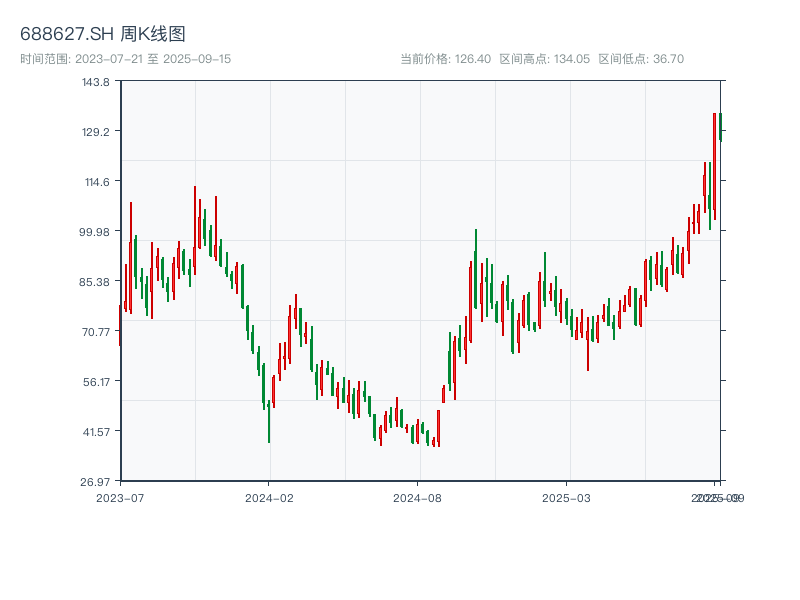Click the y-axis value 56.17

(x=96, y=382)
